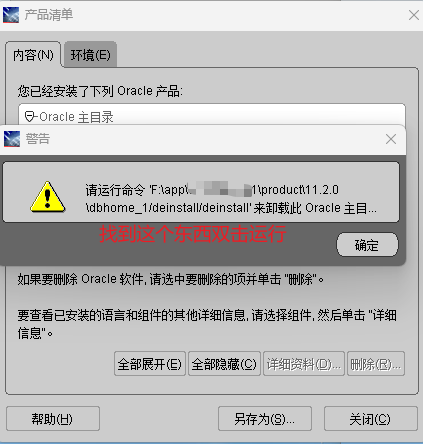Click the 全部隐藏(C) button
Screen dimensions: 423x444
pos(224,364)
